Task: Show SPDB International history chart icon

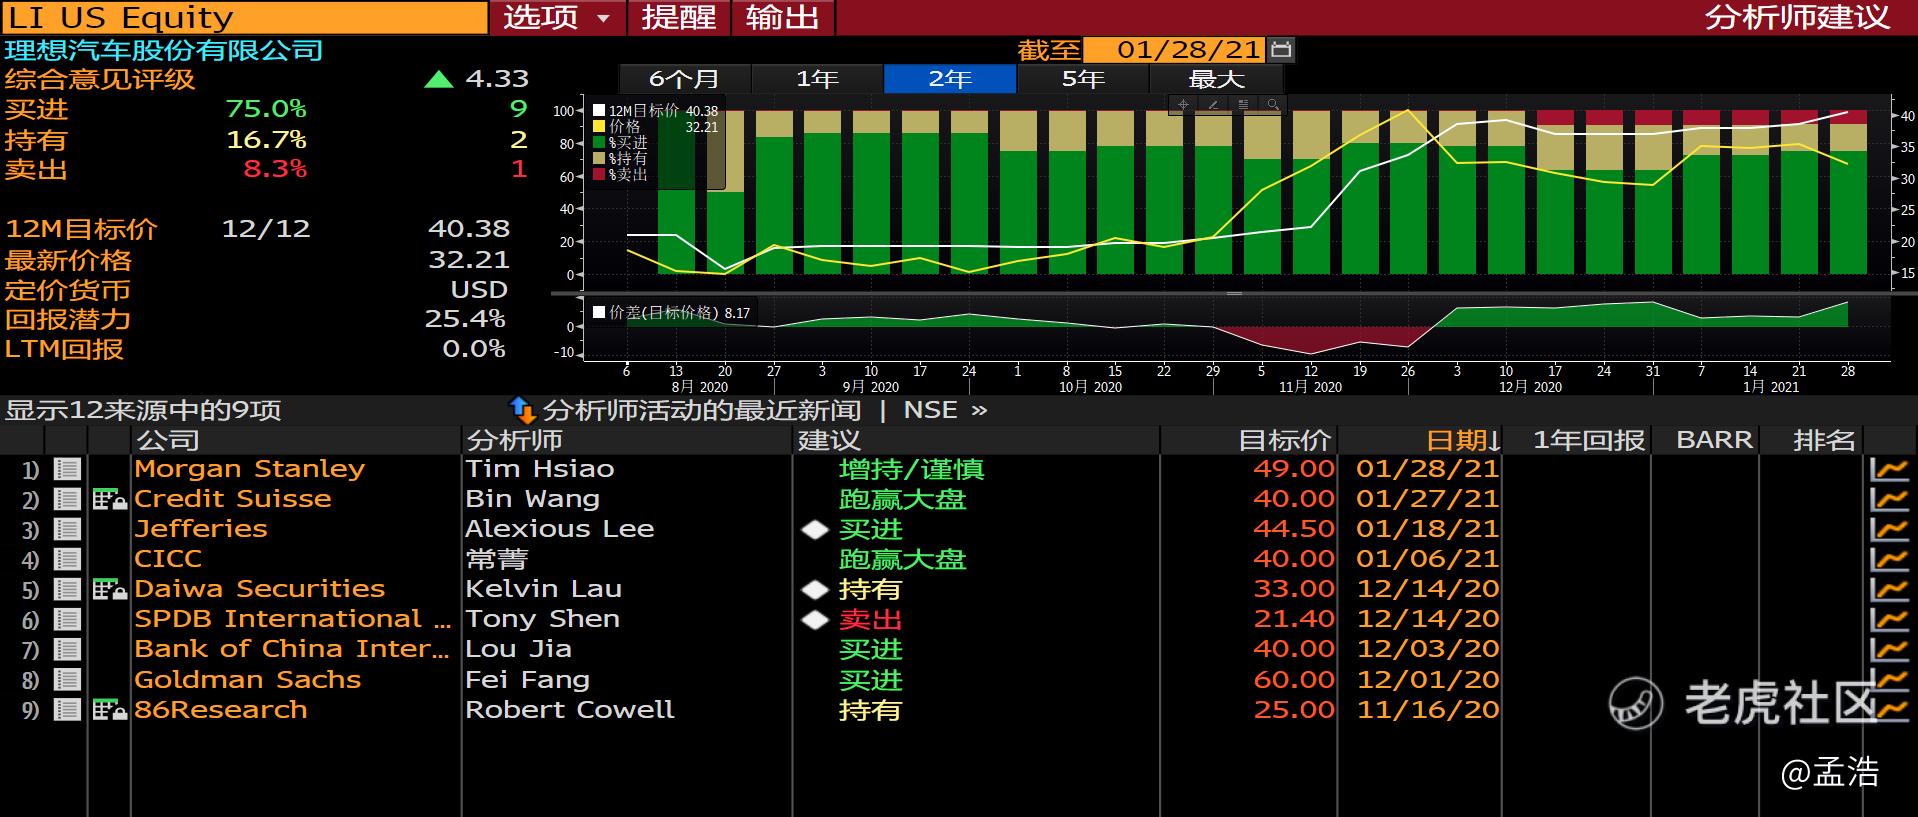Action: [1890, 619]
